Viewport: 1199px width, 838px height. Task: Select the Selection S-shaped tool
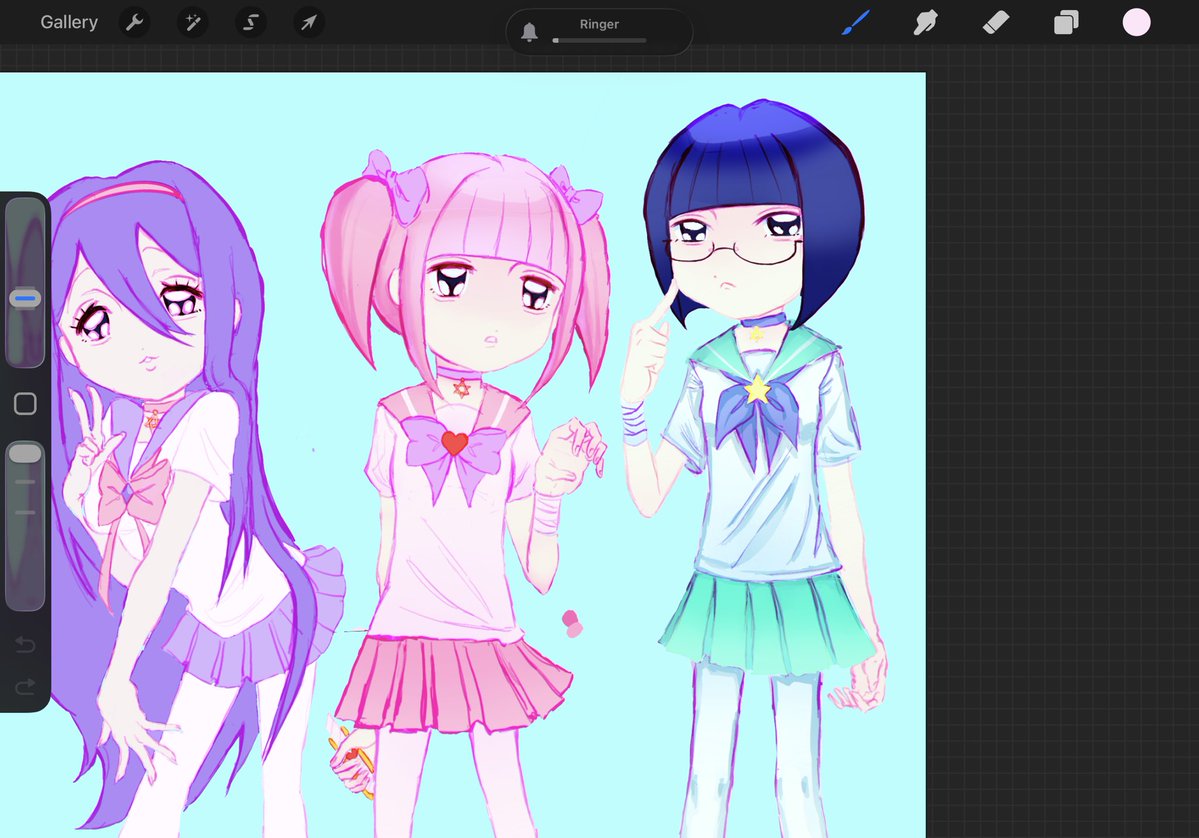coord(251,22)
